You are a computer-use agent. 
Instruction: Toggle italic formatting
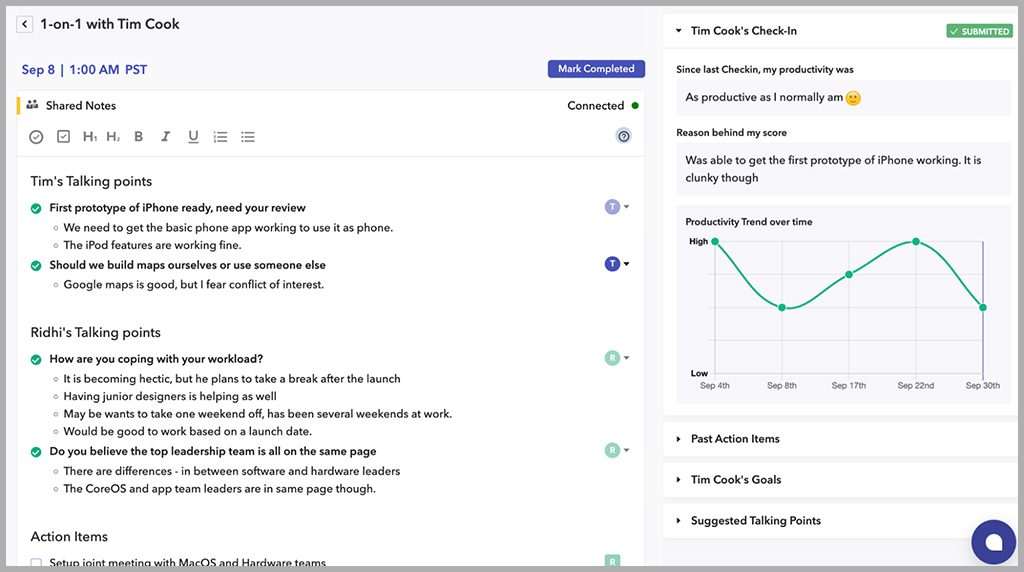coord(166,136)
